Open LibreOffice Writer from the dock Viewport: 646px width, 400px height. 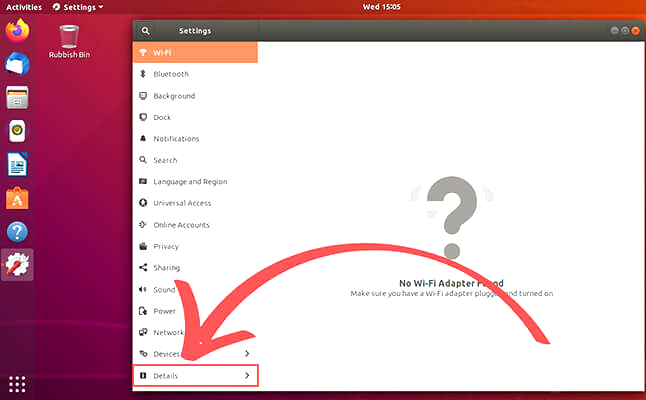(17, 164)
